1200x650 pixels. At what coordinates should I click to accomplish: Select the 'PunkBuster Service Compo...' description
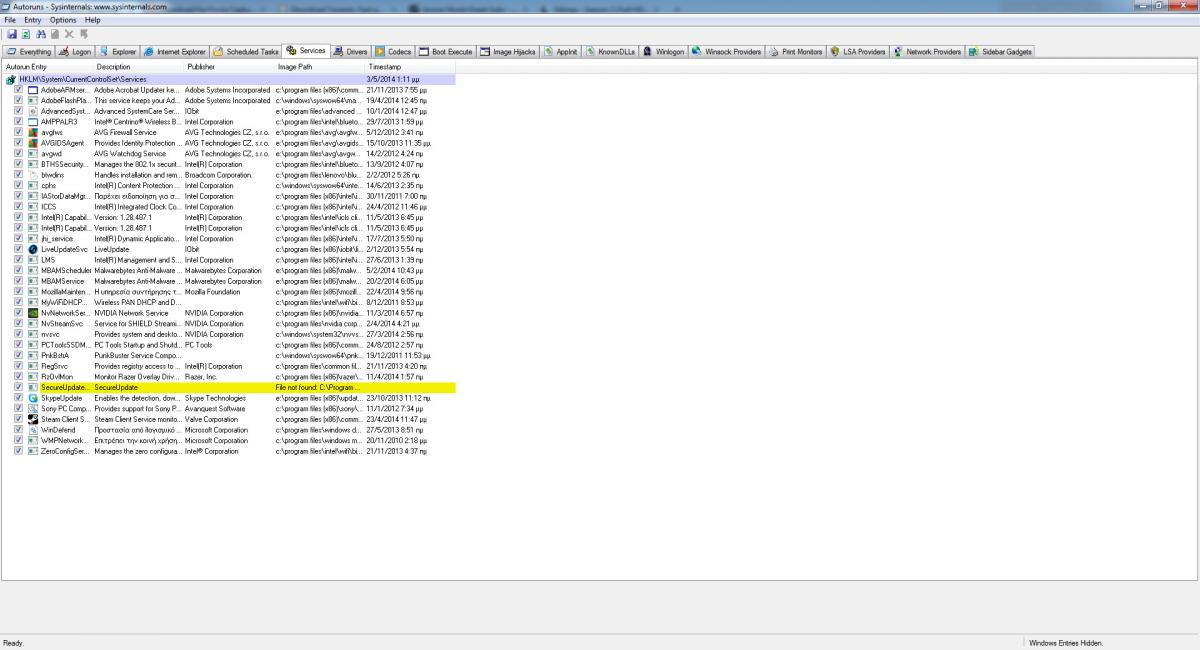click(x=137, y=355)
